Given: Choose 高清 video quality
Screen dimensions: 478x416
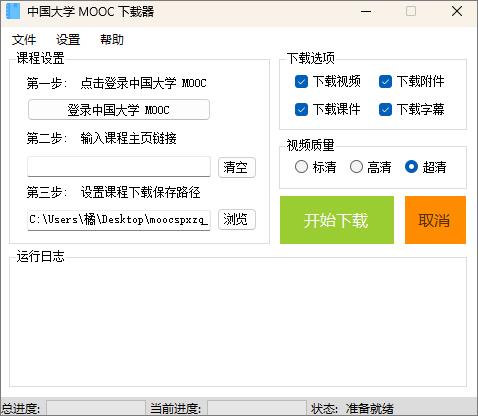Looking at the screenshot, I should (356, 167).
